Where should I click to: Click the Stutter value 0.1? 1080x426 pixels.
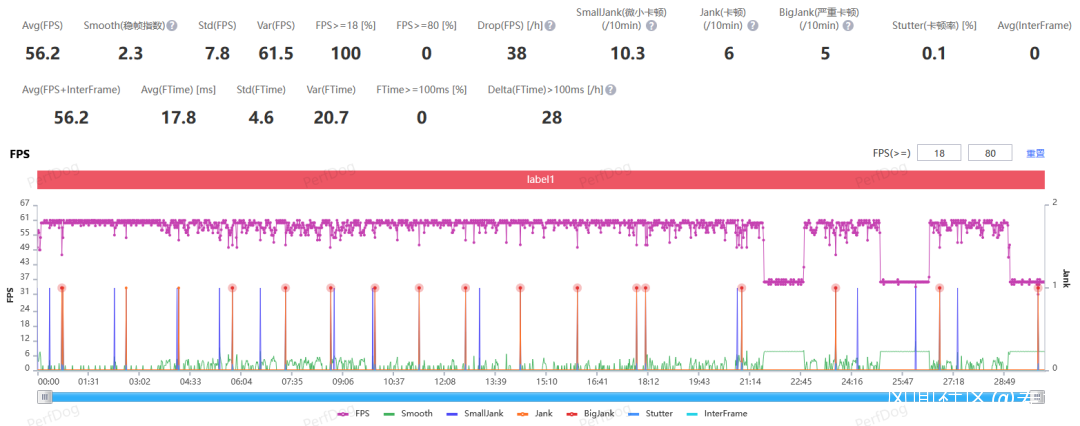(x=933, y=54)
